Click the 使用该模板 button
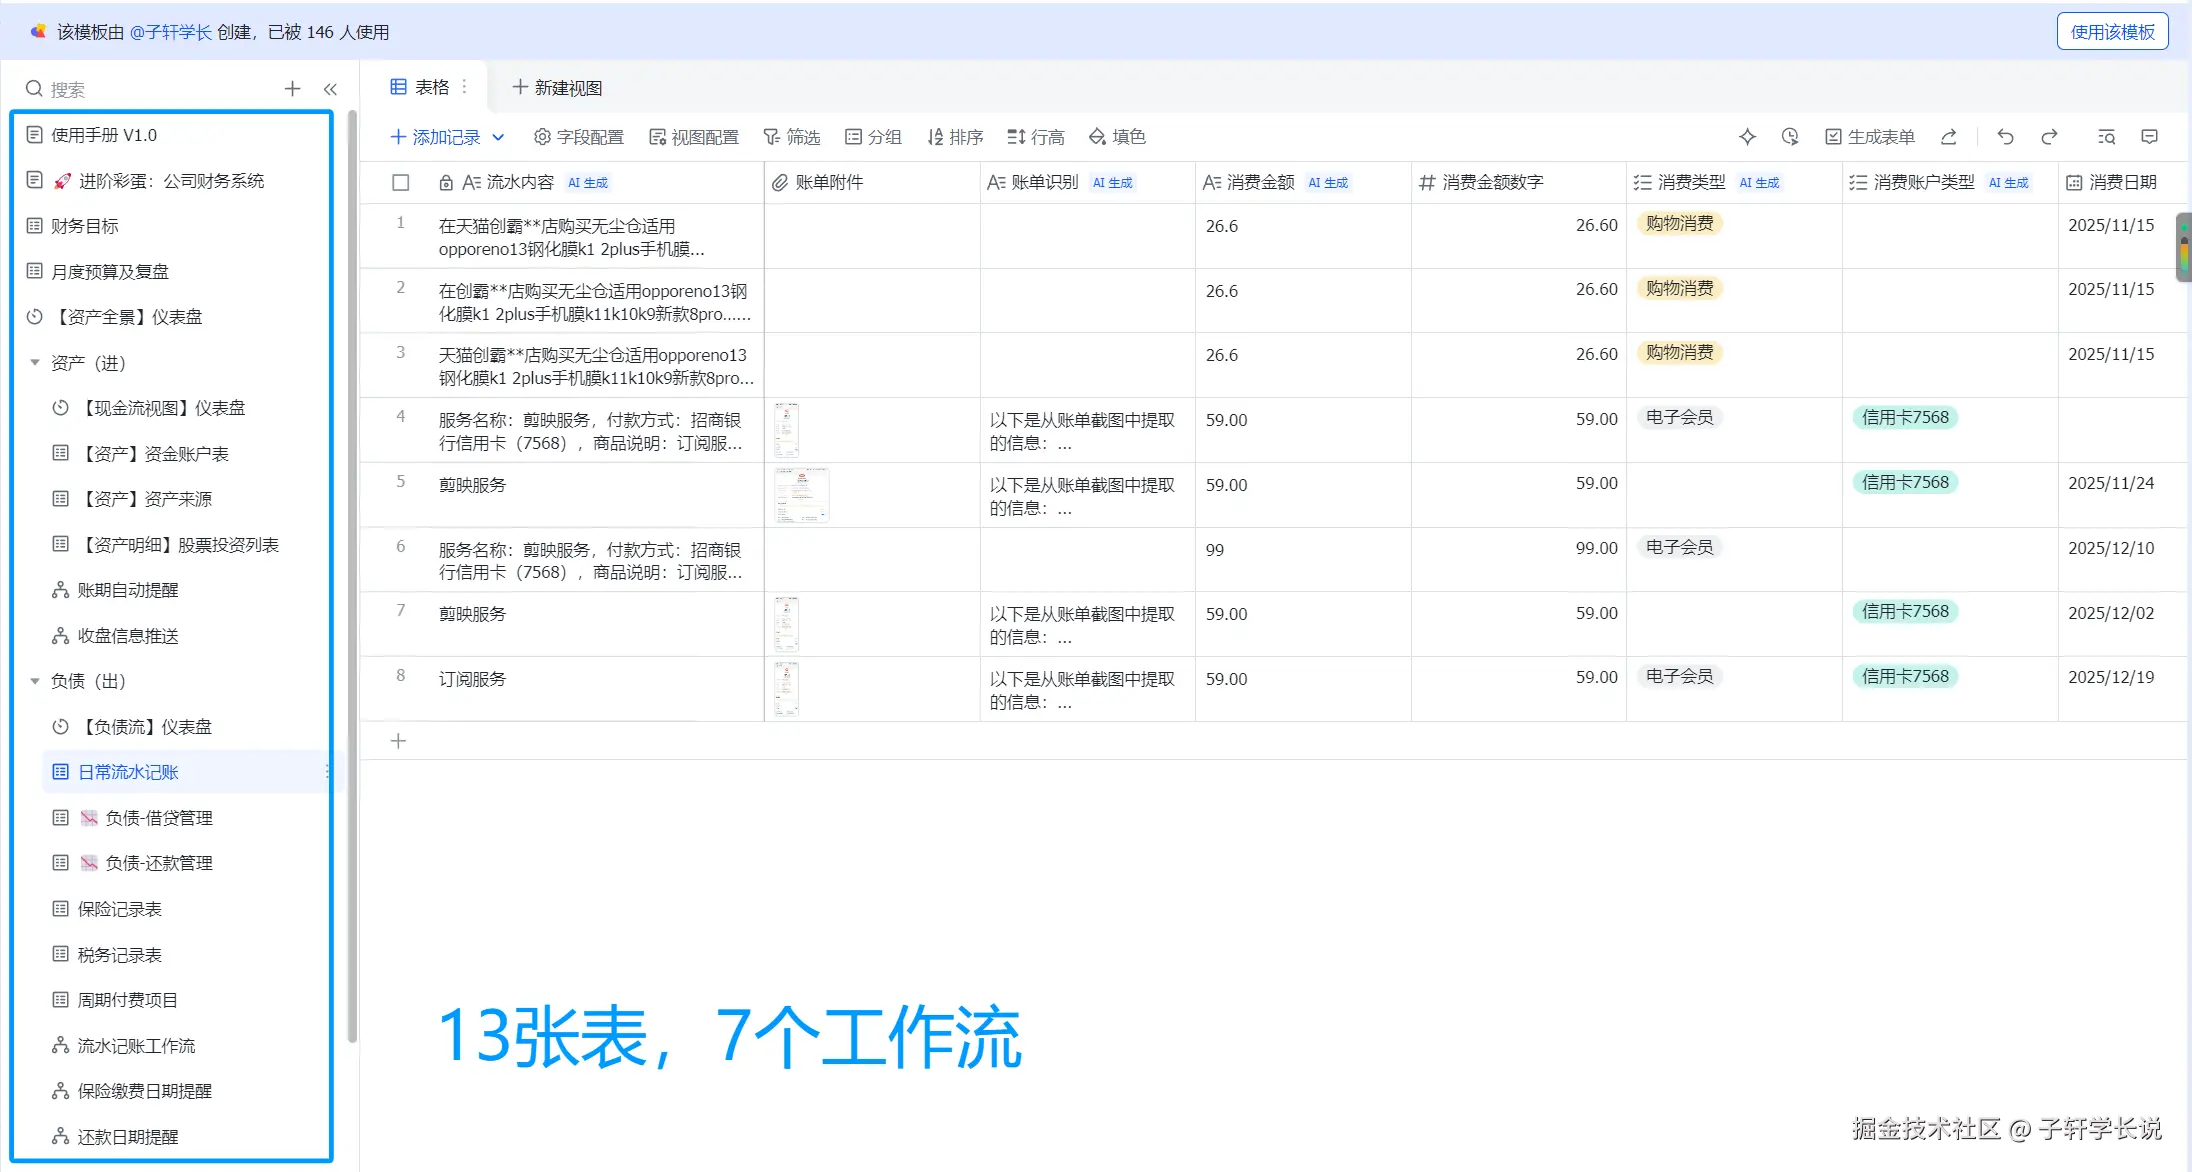 pyautogui.click(x=2111, y=32)
